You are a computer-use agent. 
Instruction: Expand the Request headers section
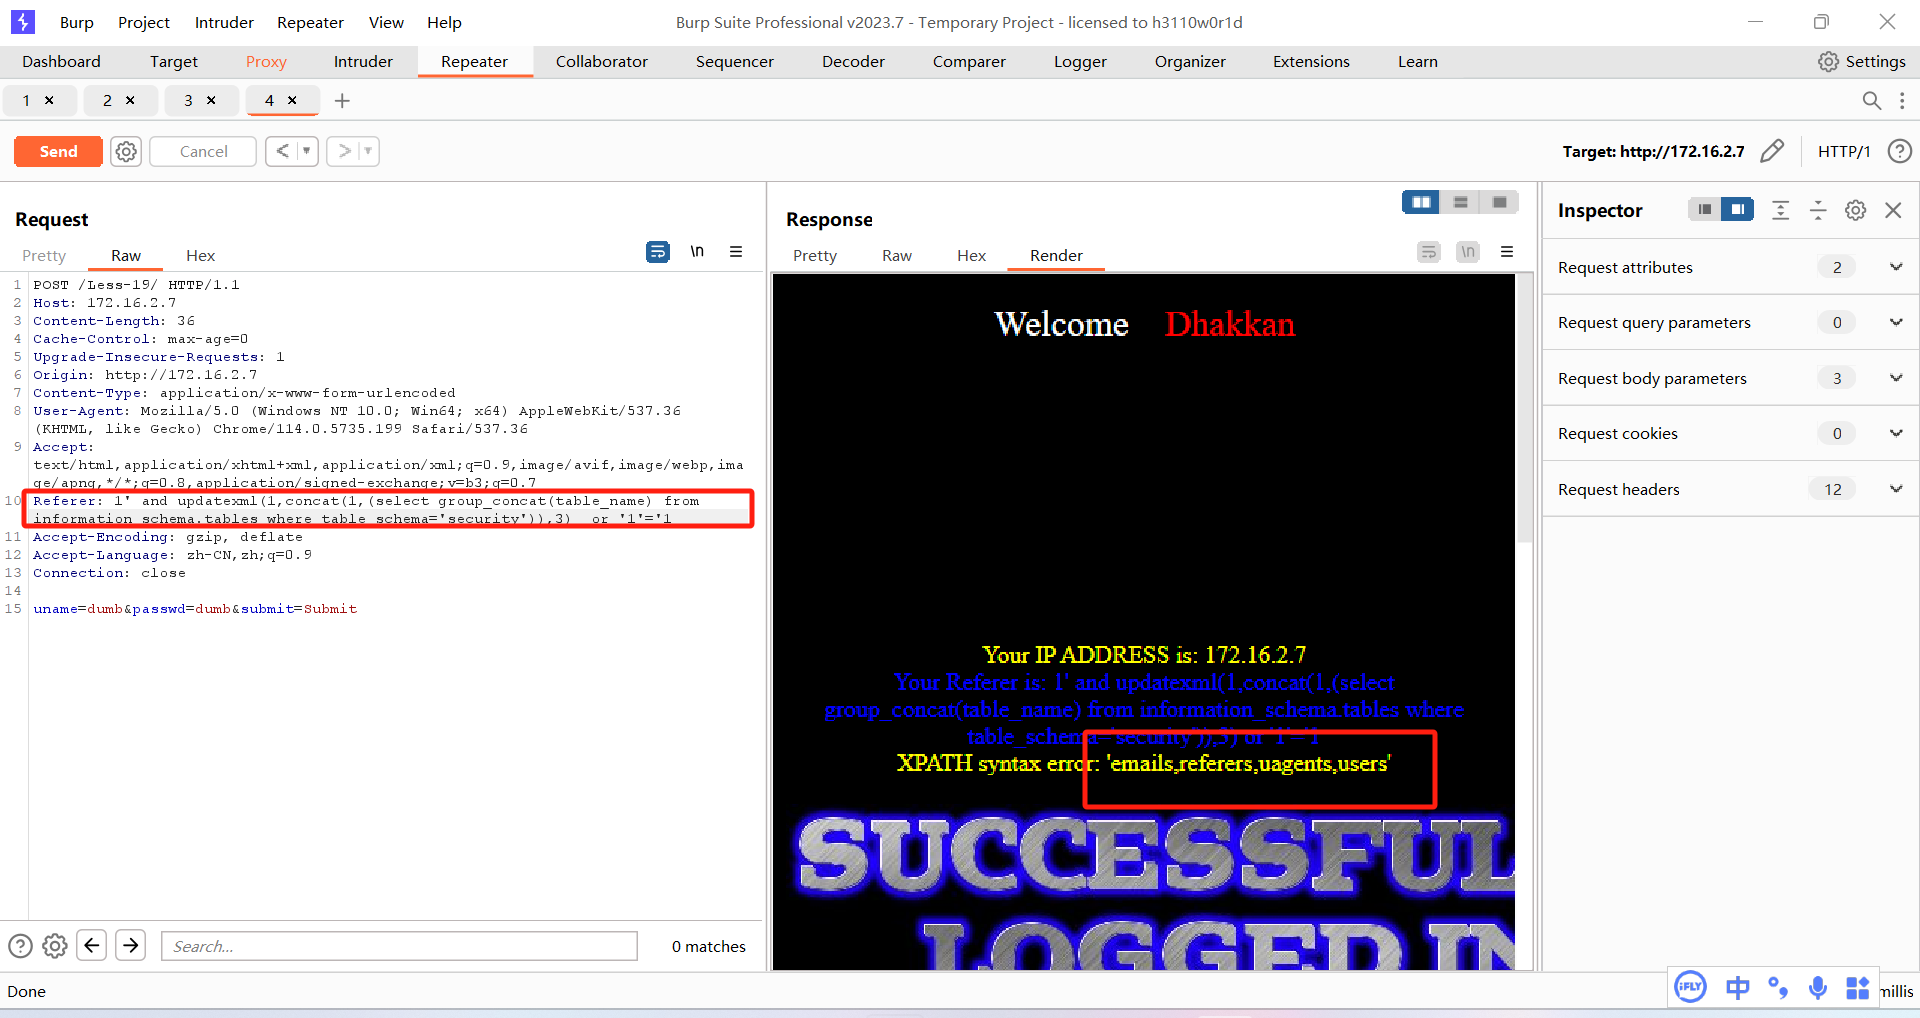1896,489
